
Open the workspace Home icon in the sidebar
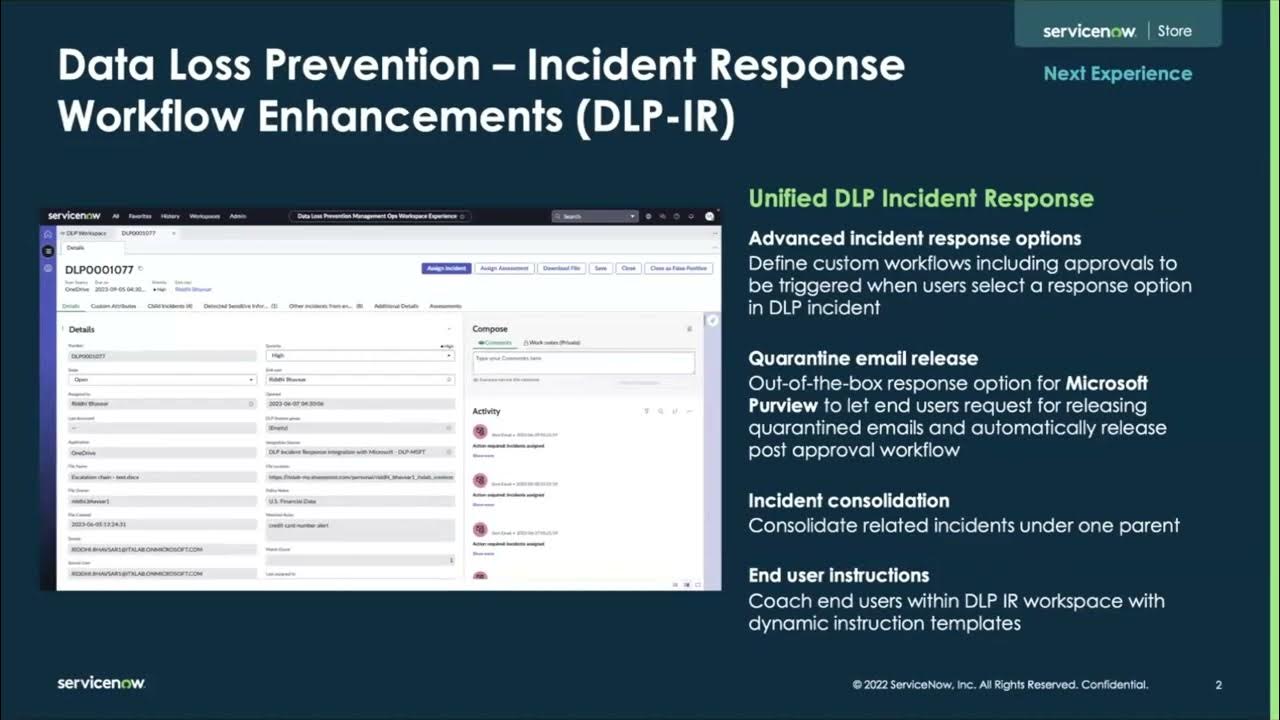click(x=48, y=234)
